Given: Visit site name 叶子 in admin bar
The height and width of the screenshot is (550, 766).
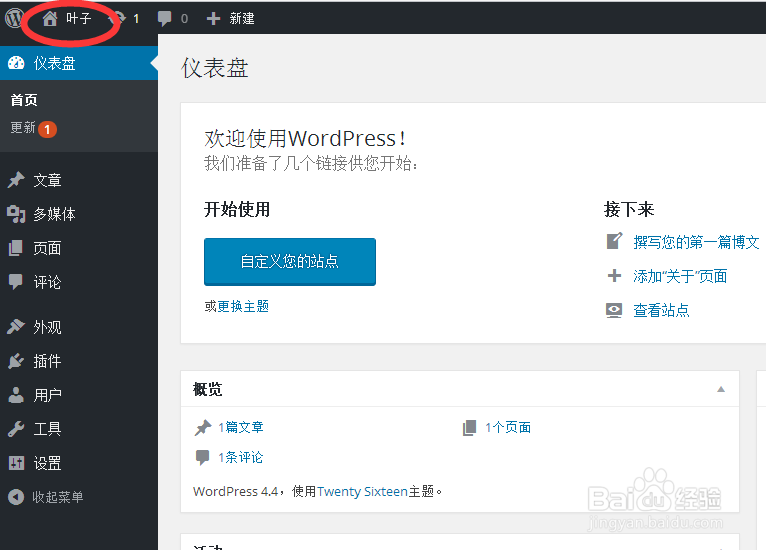Looking at the screenshot, I should [79, 19].
